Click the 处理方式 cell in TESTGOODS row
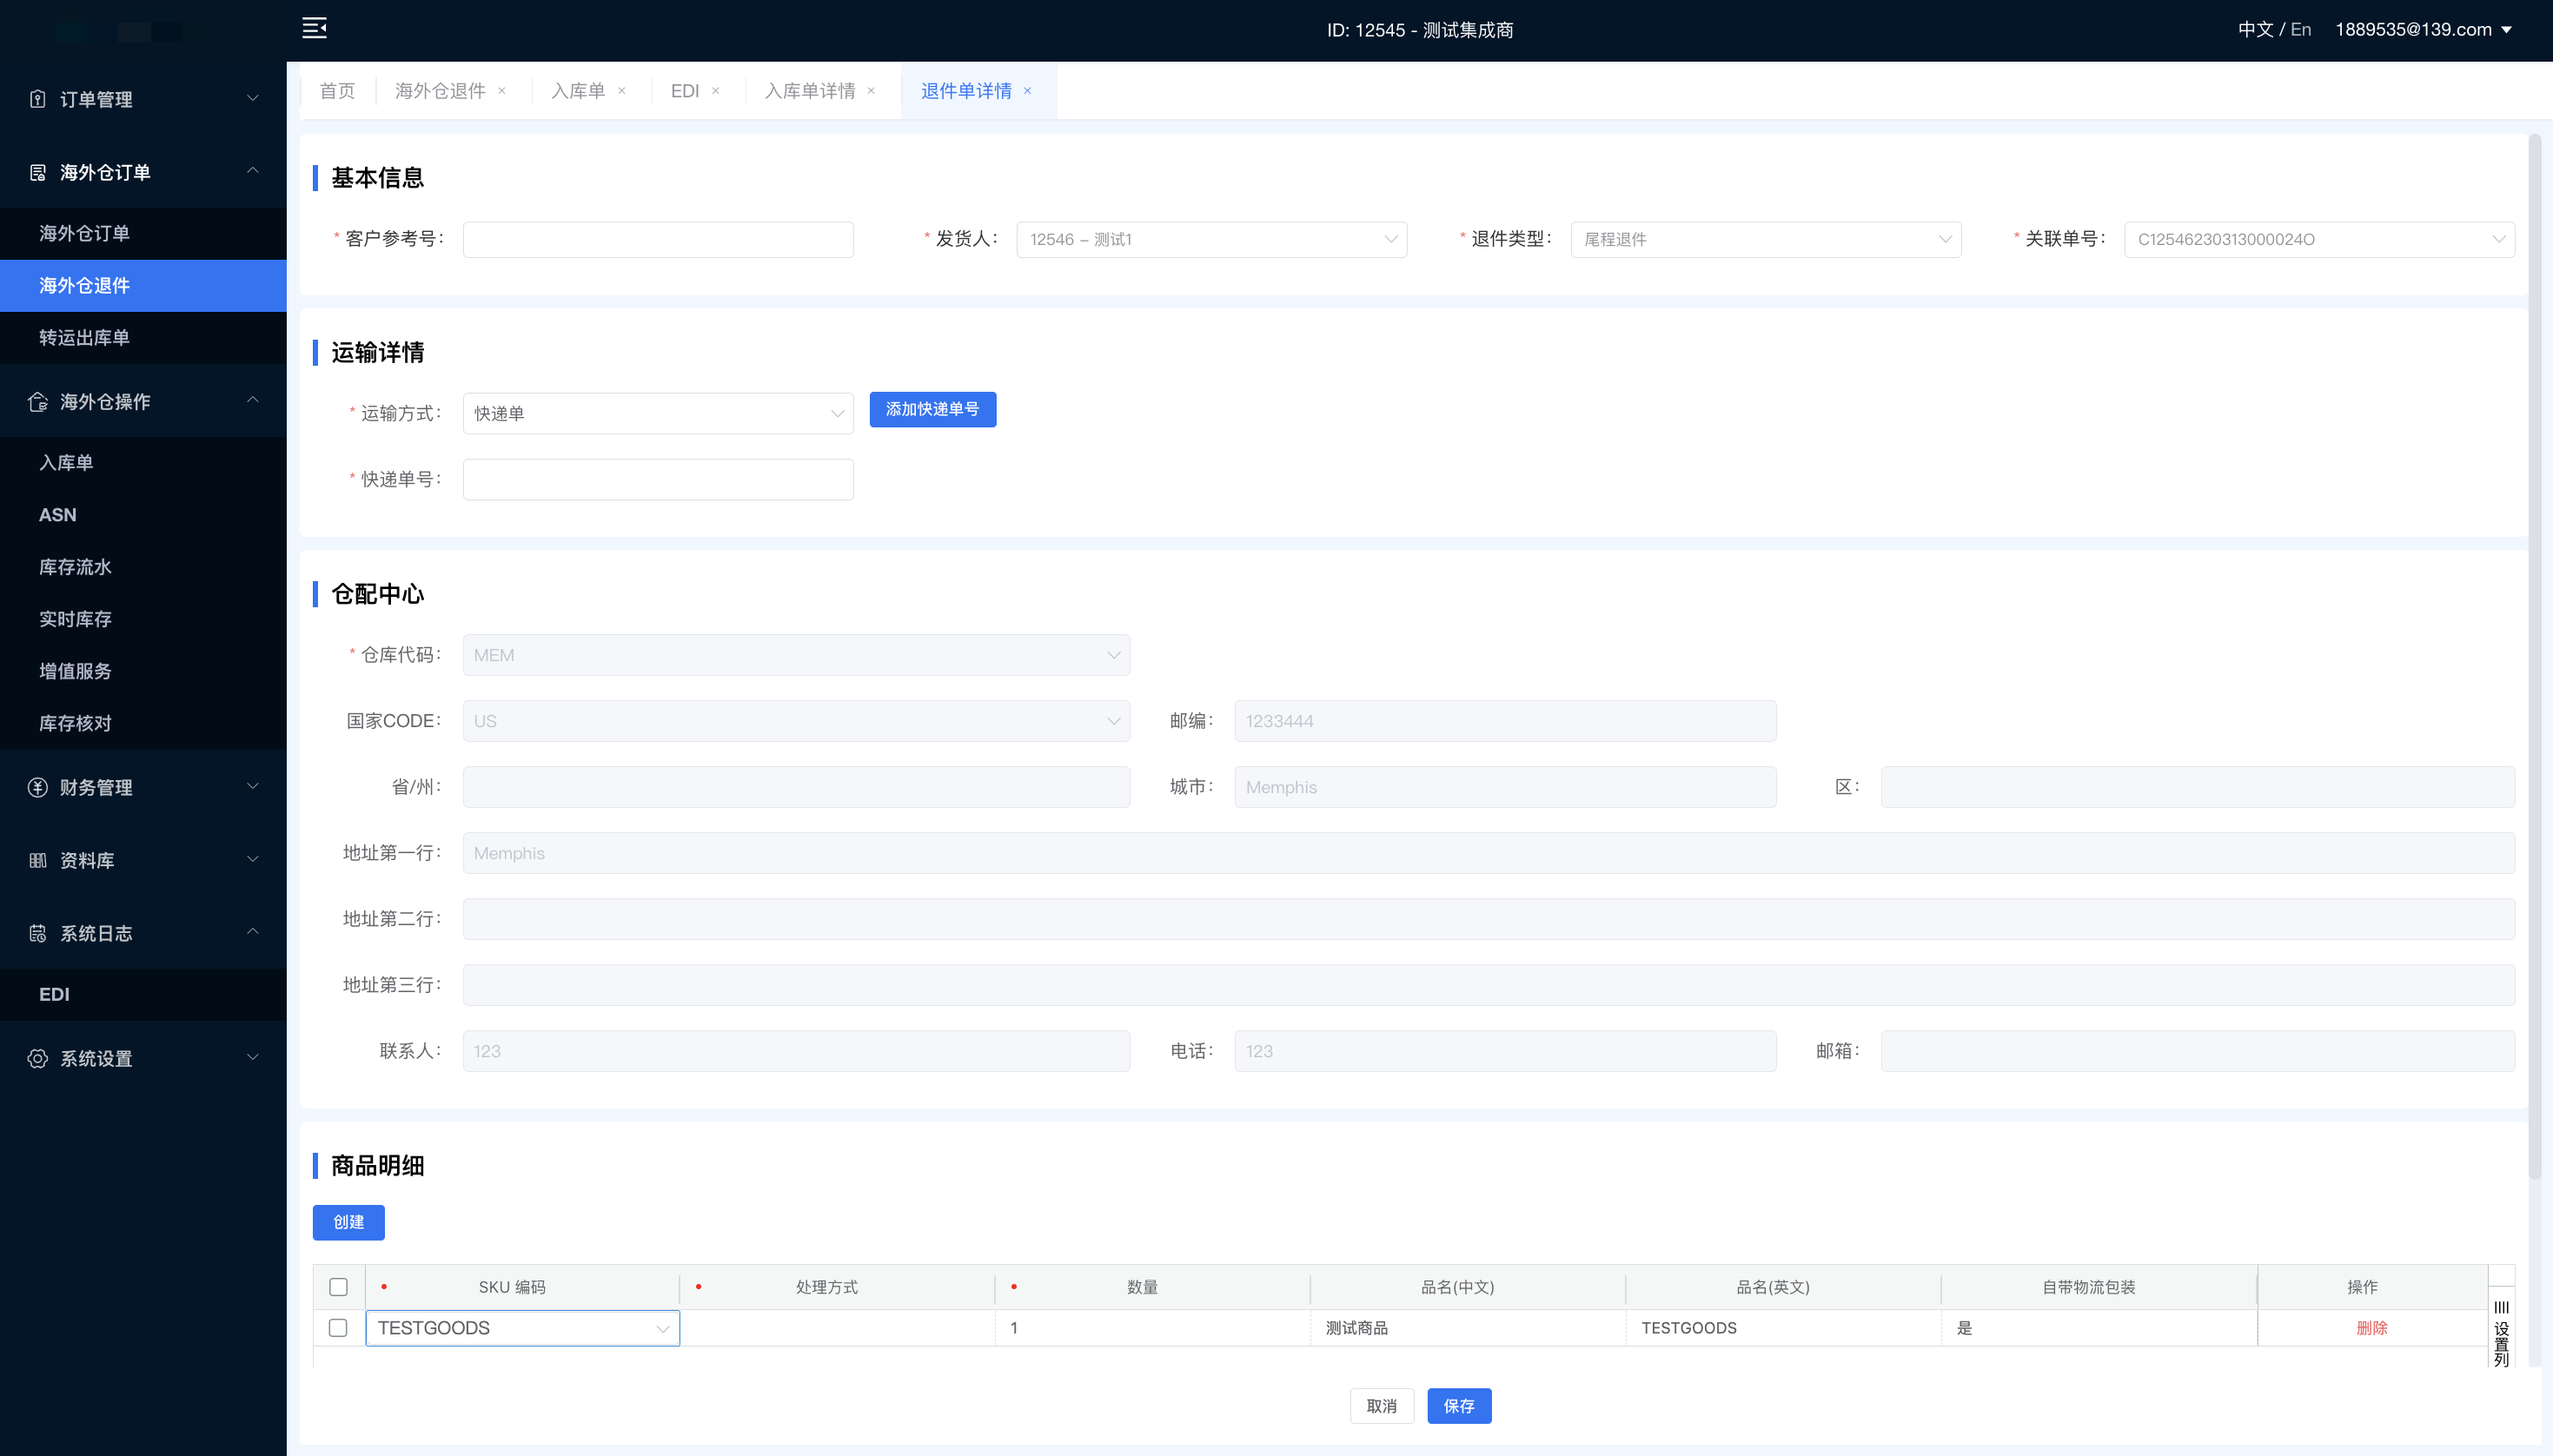 [x=838, y=1328]
